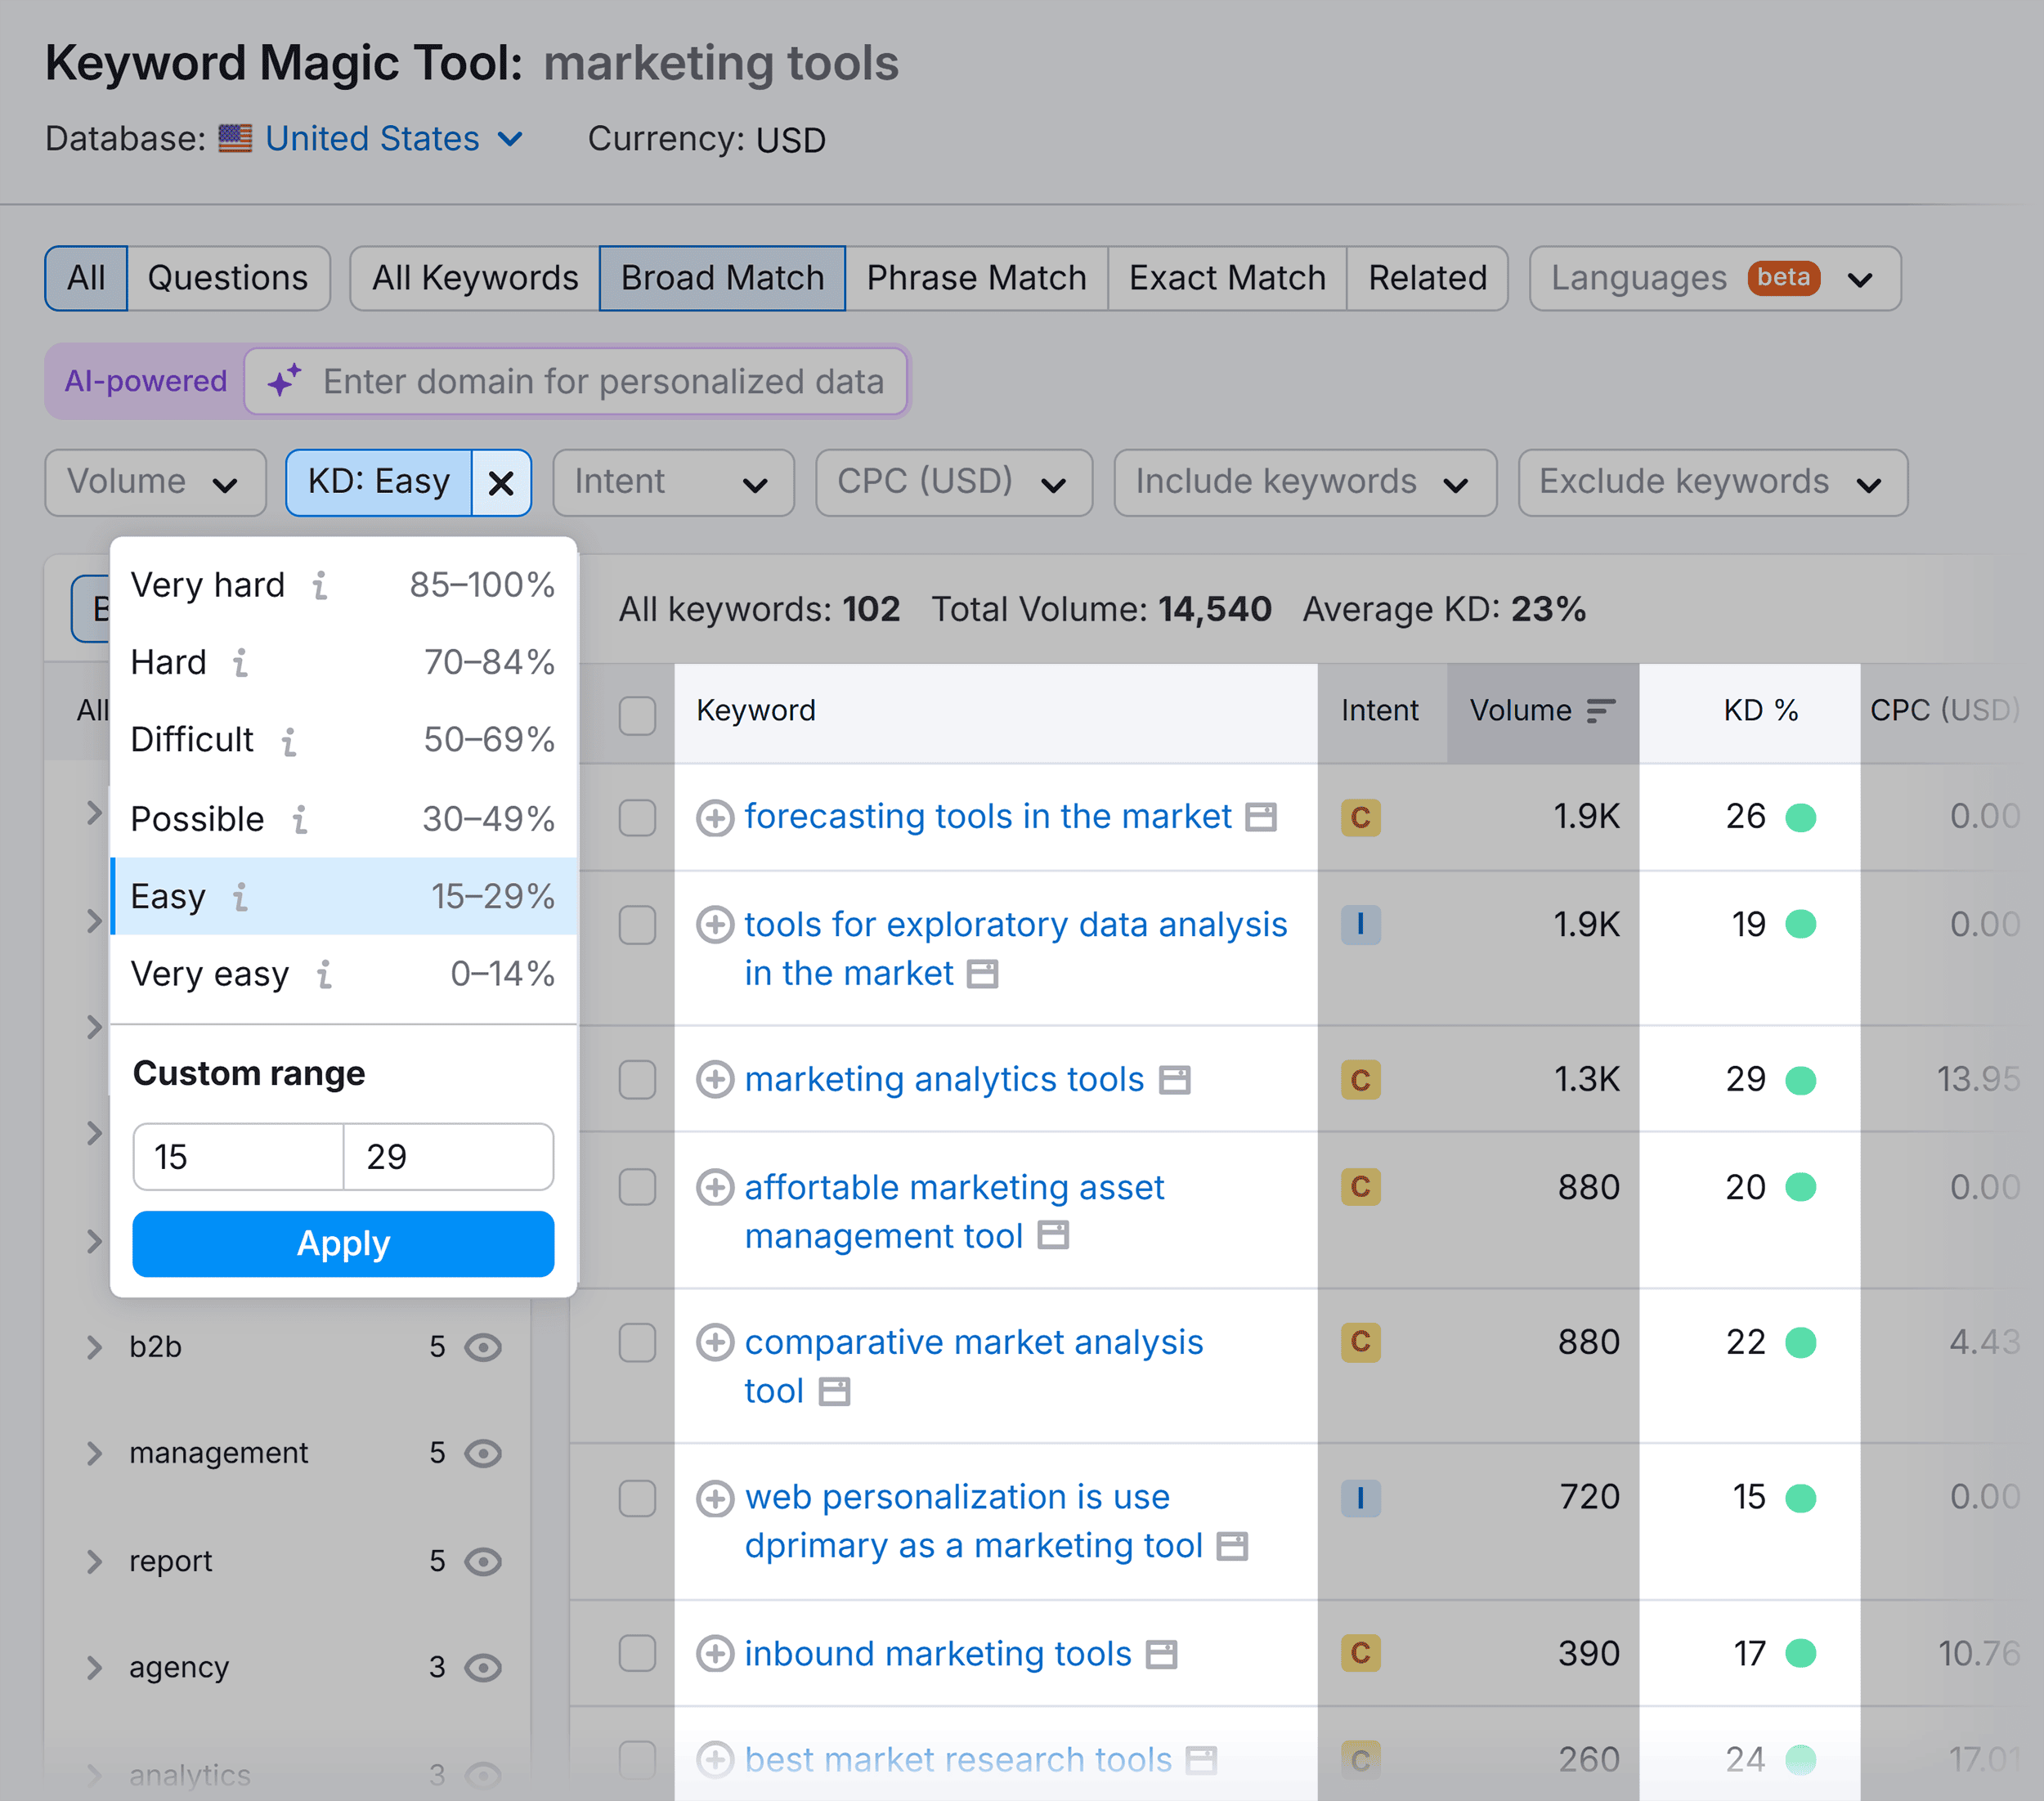2044x1801 pixels.
Task: Switch to the Questions tab
Action: click(x=228, y=278)
